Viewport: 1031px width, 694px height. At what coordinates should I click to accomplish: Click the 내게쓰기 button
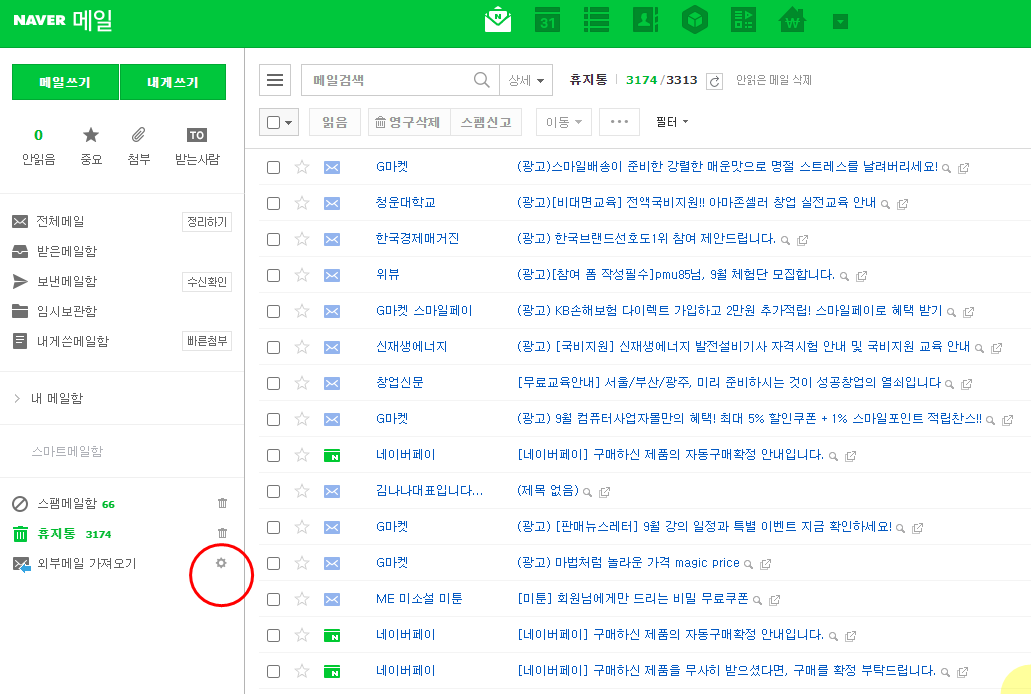pos(173,82)
